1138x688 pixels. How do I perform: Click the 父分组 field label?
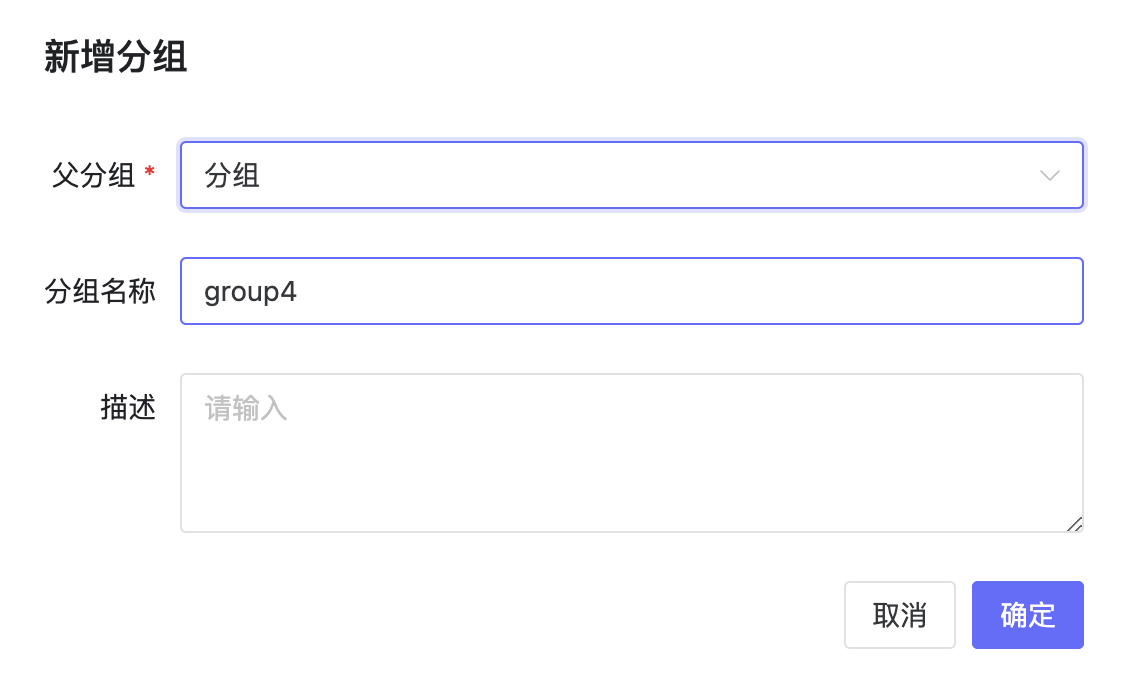click(93, 176)
